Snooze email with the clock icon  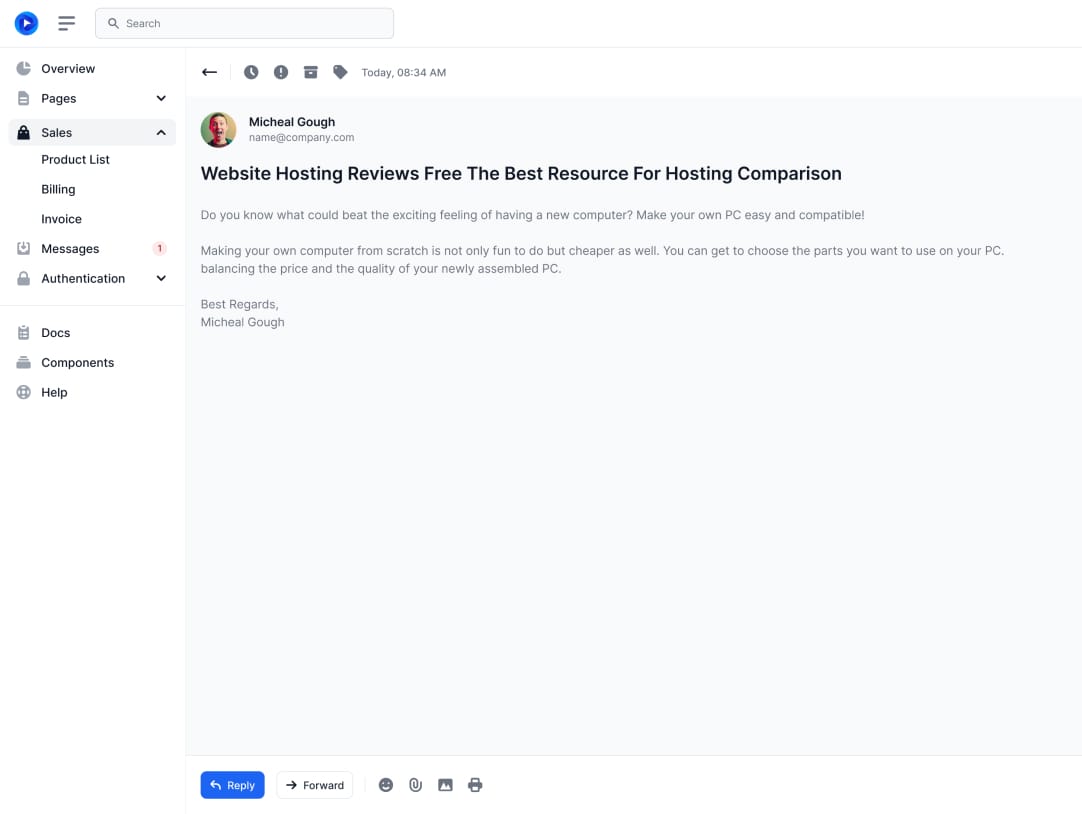pos(251,72)
